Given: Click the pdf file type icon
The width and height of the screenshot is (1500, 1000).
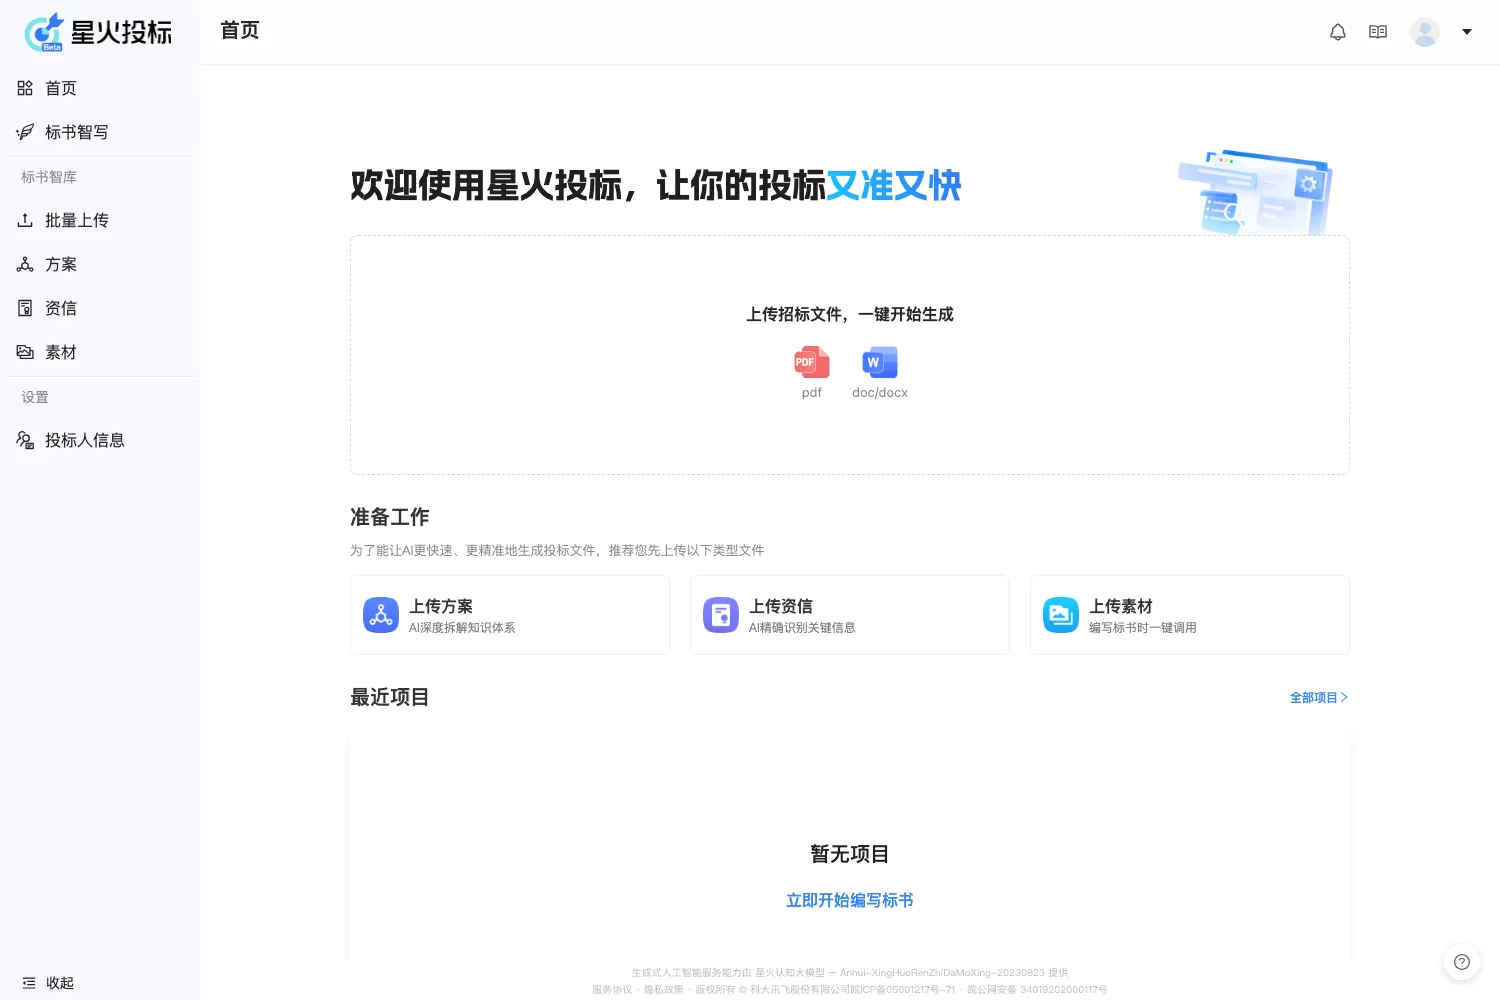Looking at the screenshot, I should tap(812, 362).
